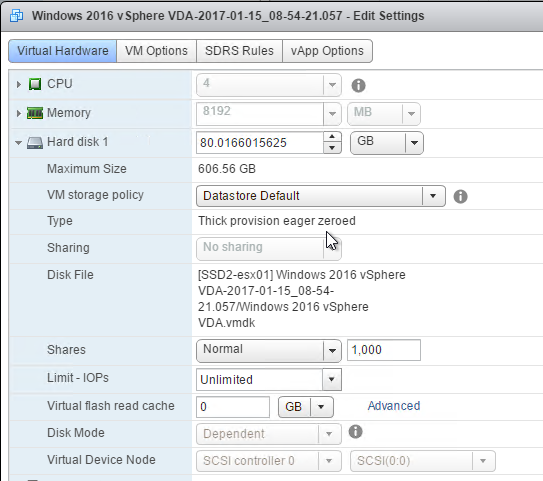This screenshot has height=481, width=543.
Task: Switch to the Virtual Hardware tab
Action: (63, 51)
